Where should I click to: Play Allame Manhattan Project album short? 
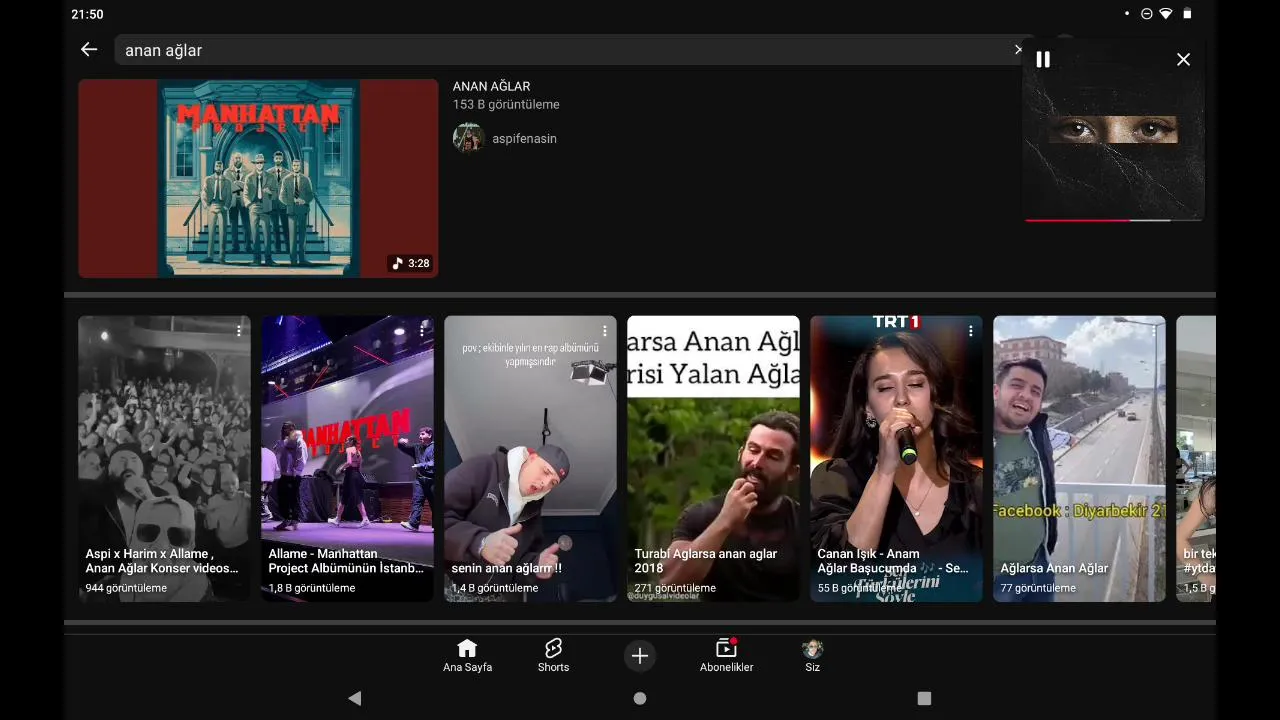click(x=347, y=459)
